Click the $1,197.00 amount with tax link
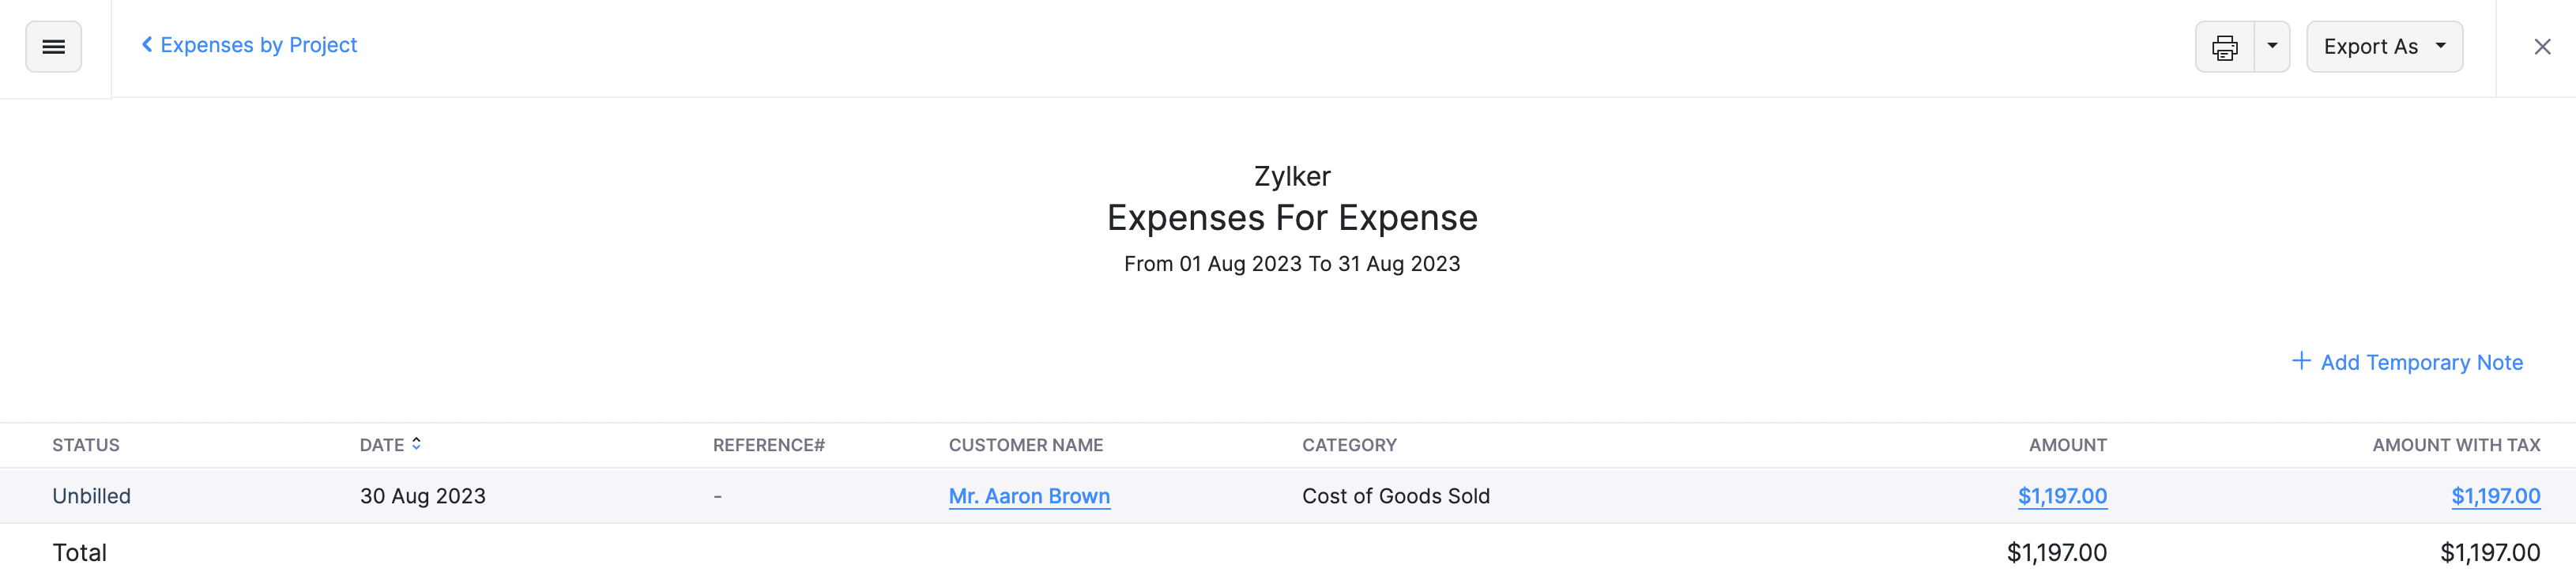This screenshot has height=580, width=2576. 2496,496
